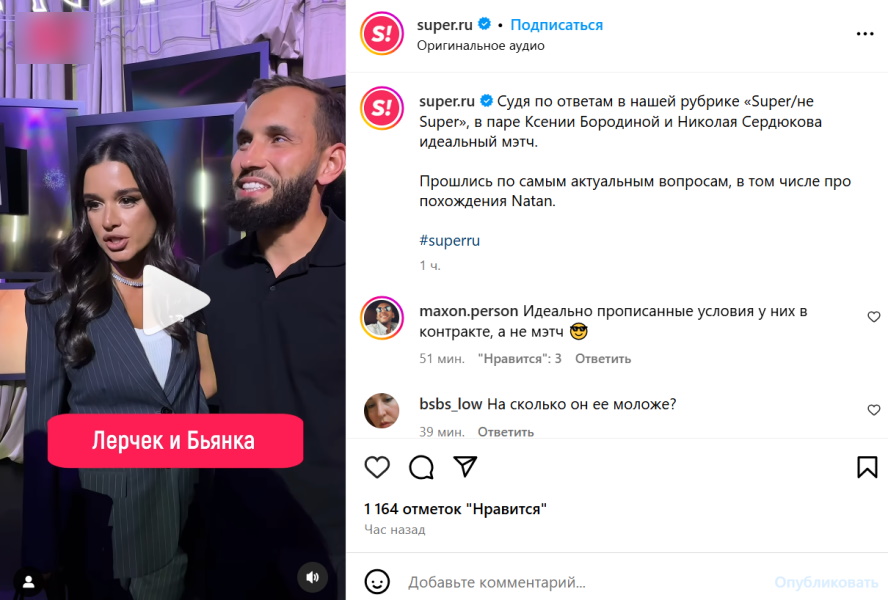Like bsbs_low's comment with the heart
This screenshot has height=600, width=888.
coord(874,410)
